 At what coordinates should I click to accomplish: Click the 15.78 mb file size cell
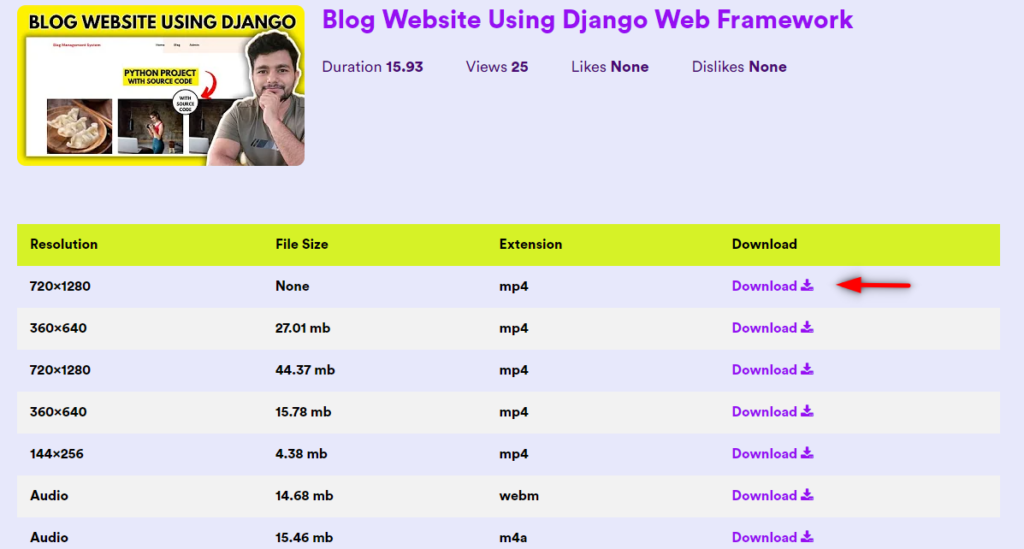[303, 411]
